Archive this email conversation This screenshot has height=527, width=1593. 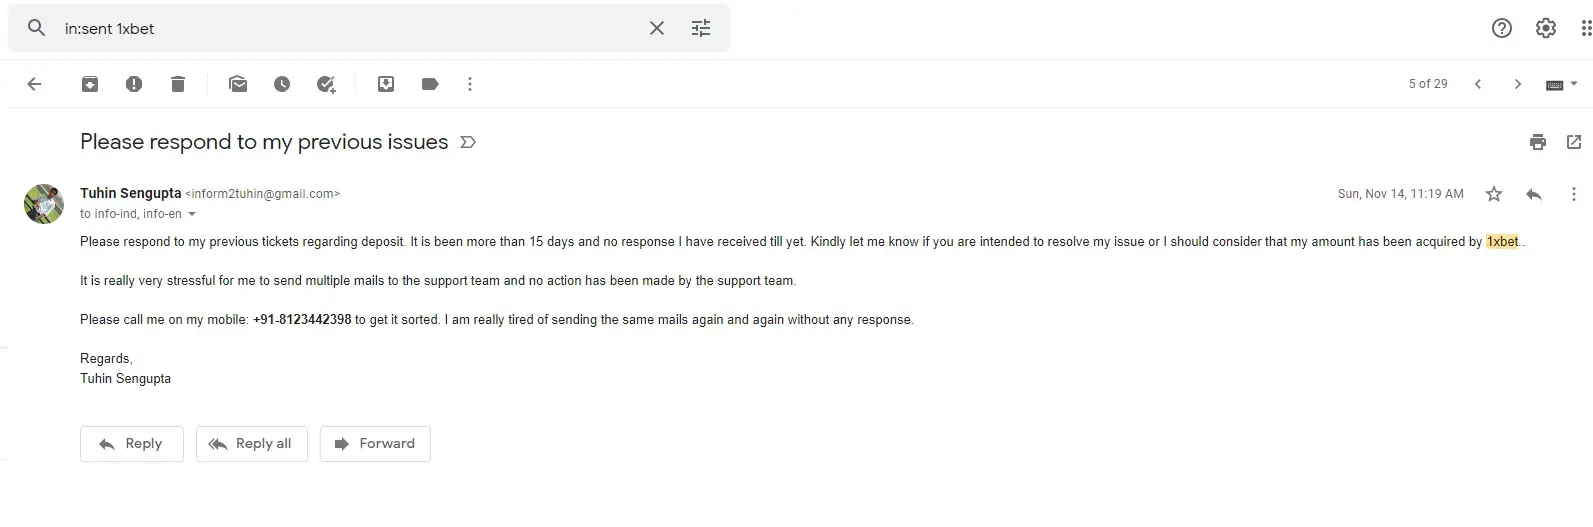(90, 84)
